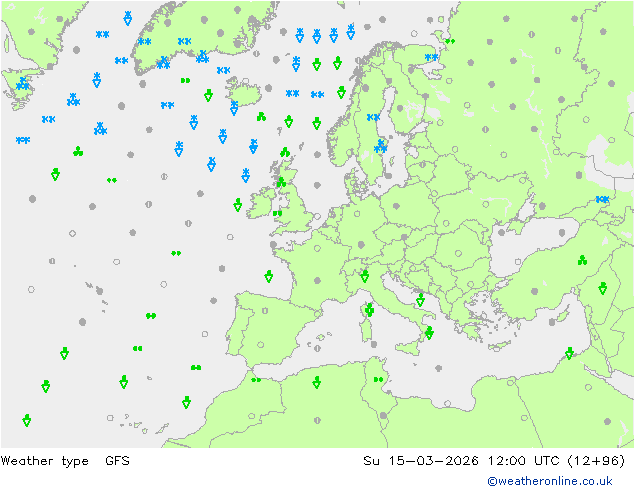
Task: Click the half-filled circle over northern Spain
Action: 265,310
